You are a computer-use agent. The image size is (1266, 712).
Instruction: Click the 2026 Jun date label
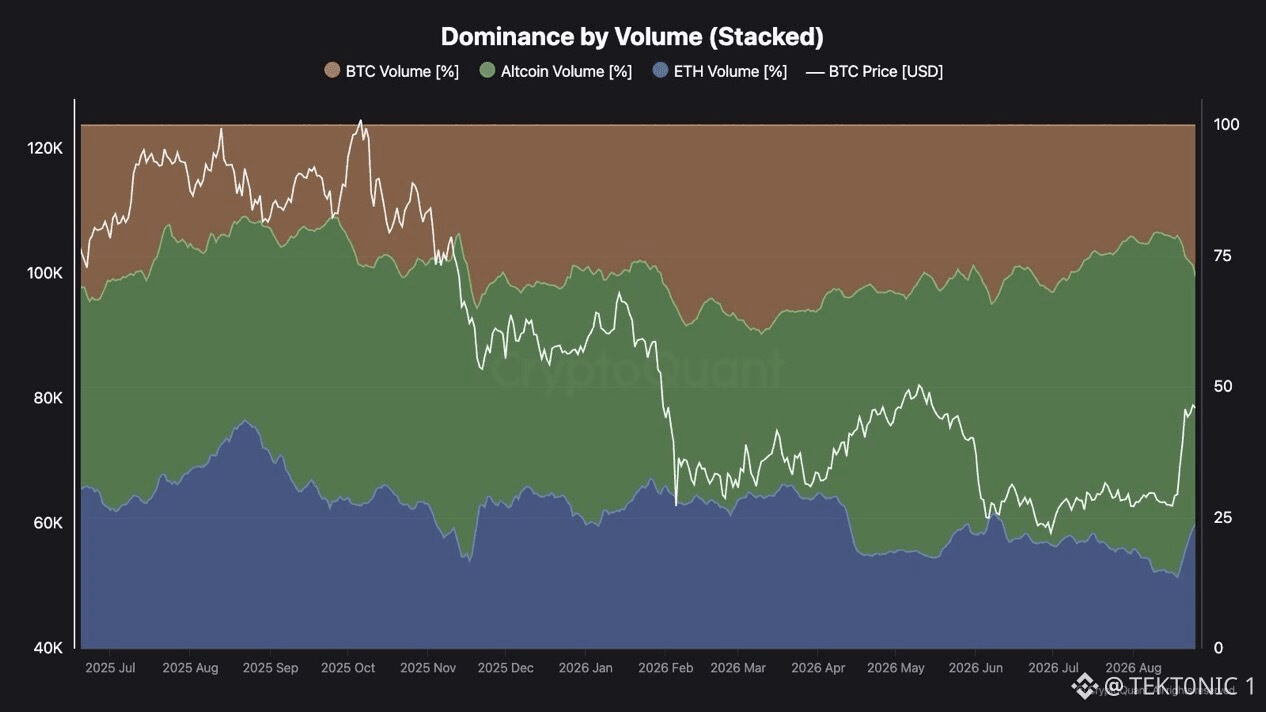point(975,667)
